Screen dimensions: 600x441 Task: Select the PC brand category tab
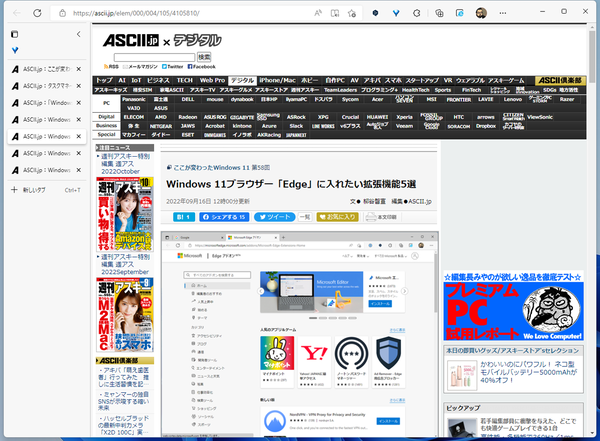coord(106,103)
